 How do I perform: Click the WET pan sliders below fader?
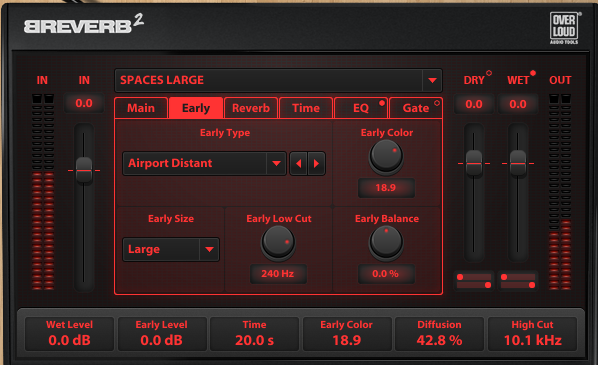(518, 281)
